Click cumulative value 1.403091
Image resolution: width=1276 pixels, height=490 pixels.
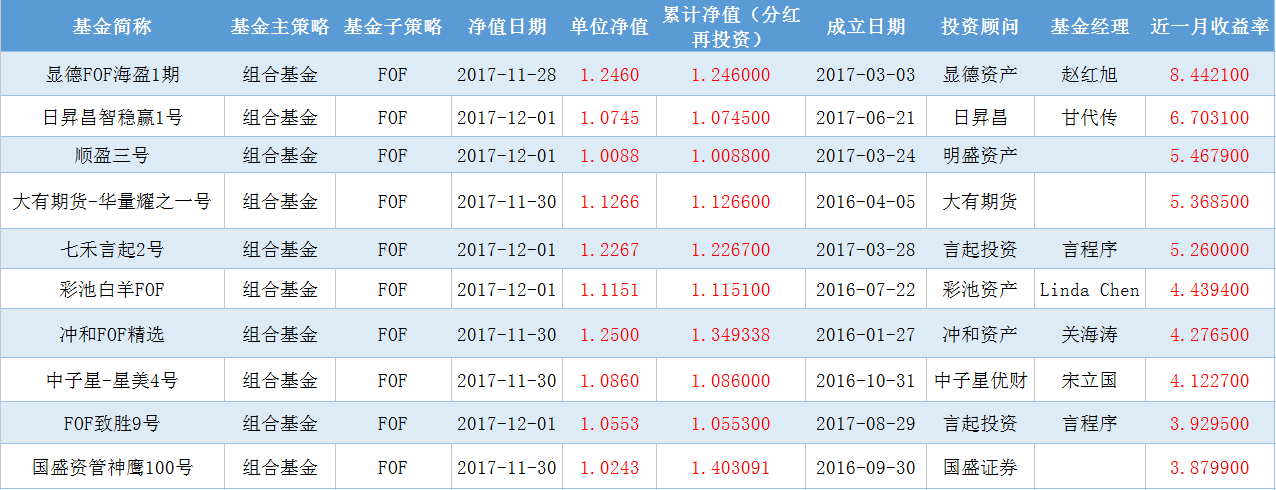point(731,467)
